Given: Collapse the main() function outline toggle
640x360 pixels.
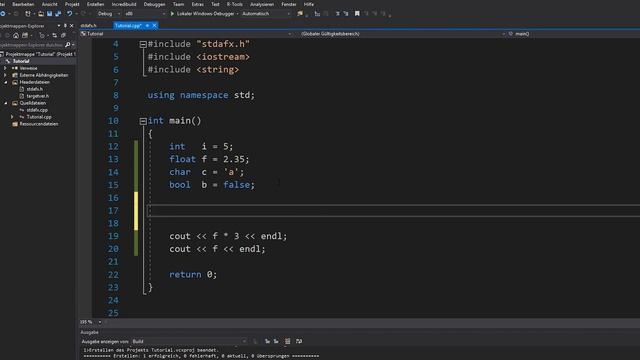Looking at the screenshot, I should [x=143, y=121].
